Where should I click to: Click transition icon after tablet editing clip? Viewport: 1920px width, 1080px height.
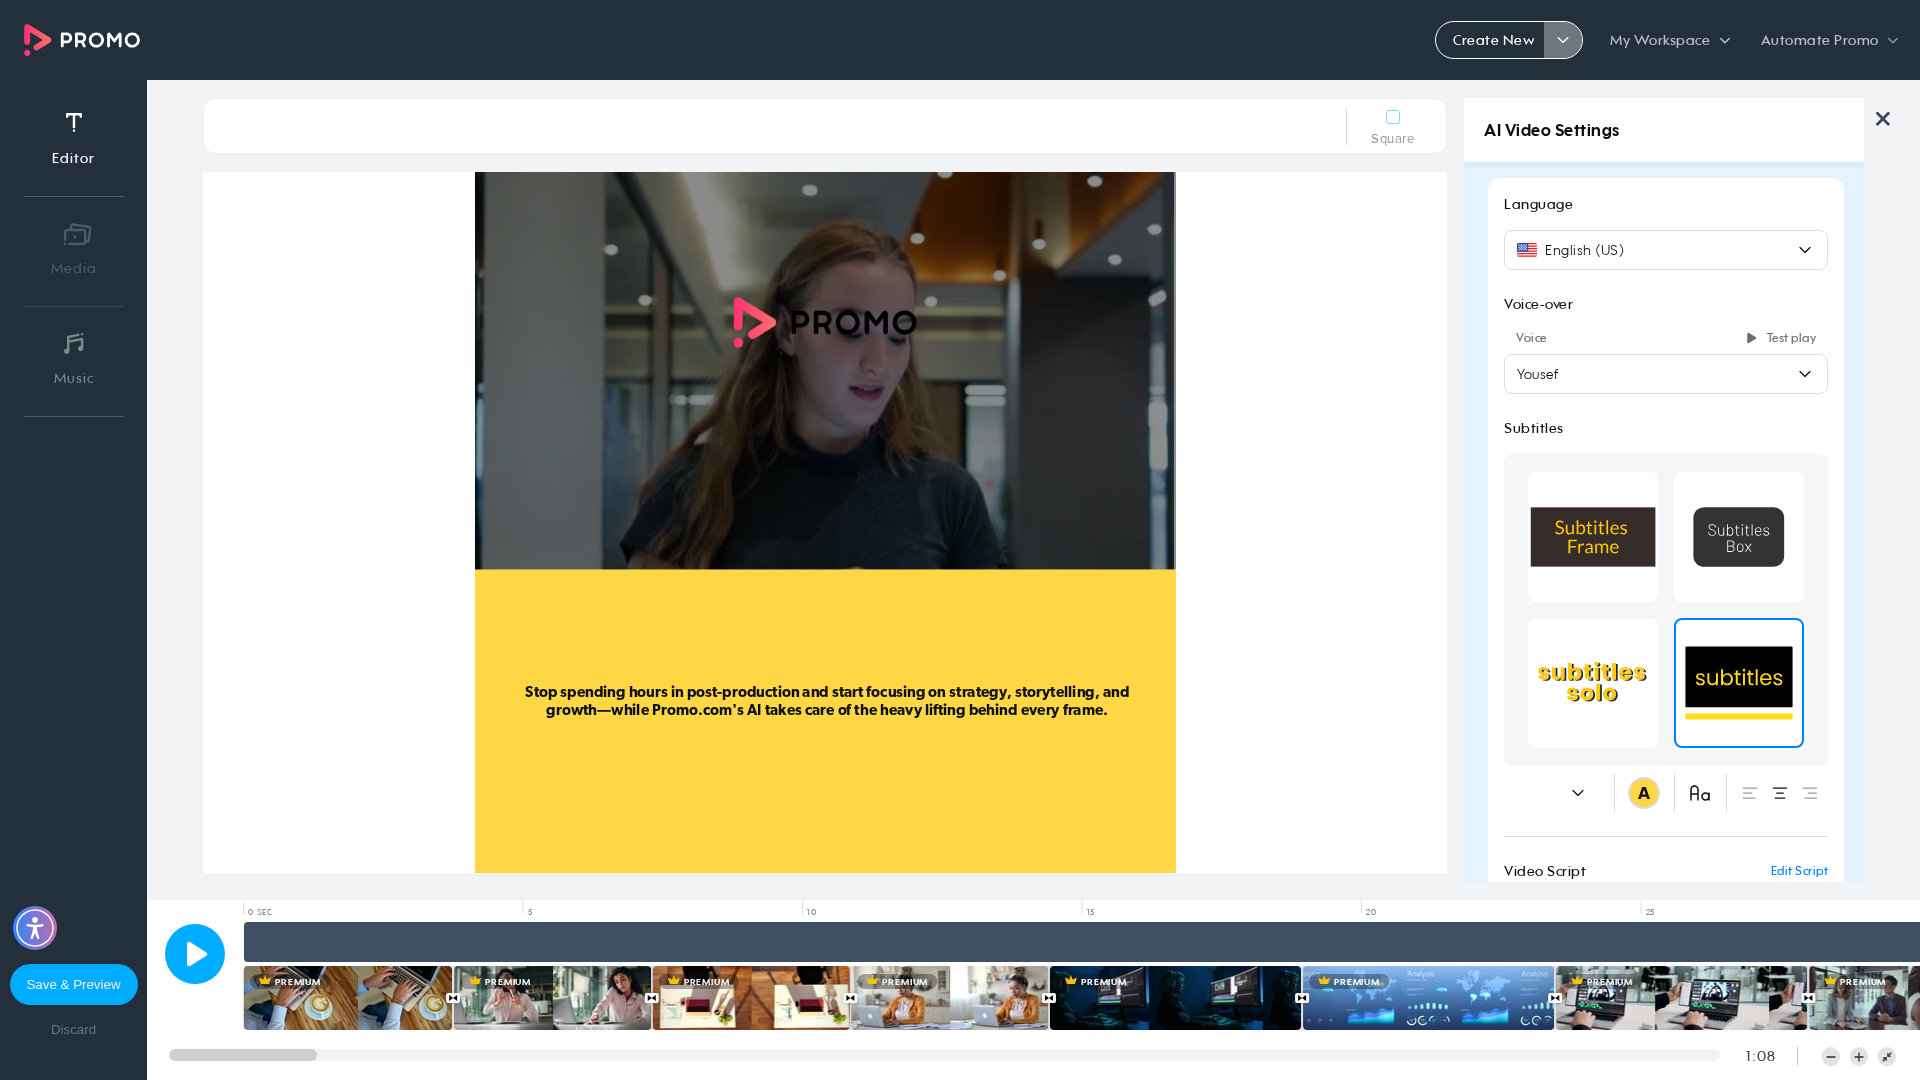1808,998
